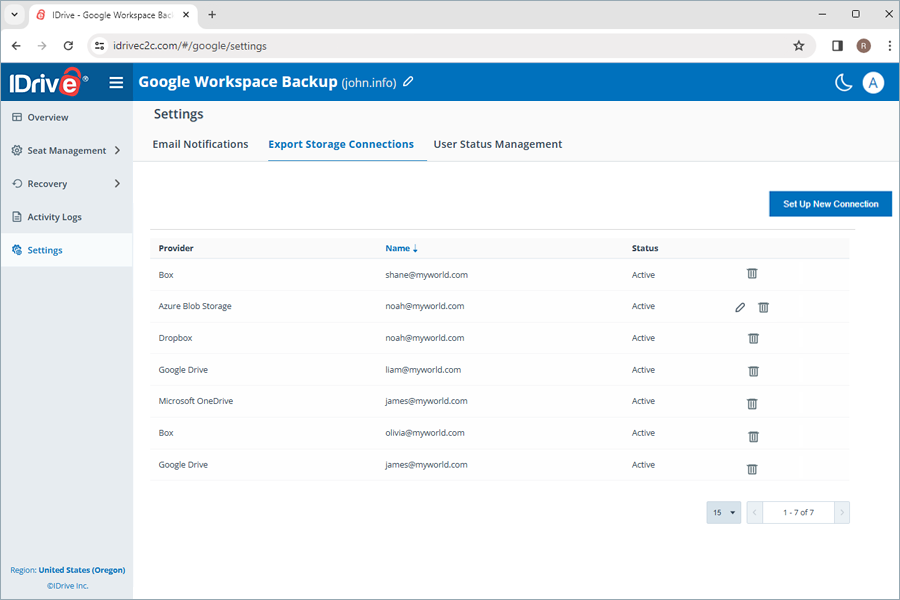Viewport: 900px width, 600px height.
Task: Open the account avatar menu
Action: point(873,82)
